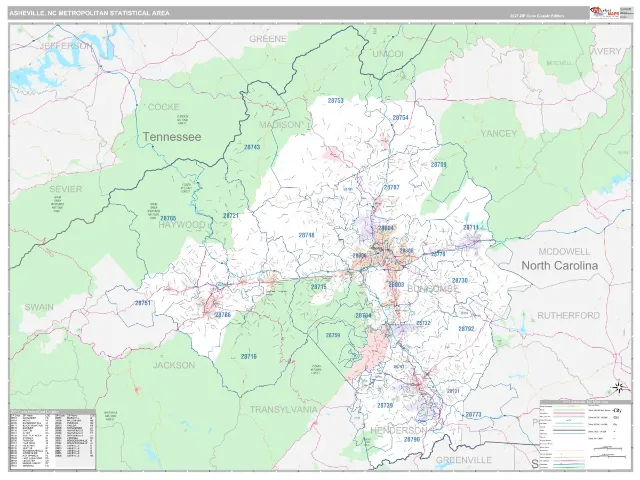640x480 pixels.
Task: Pick the GREENE county label
Action: click(x=268, y=39)
